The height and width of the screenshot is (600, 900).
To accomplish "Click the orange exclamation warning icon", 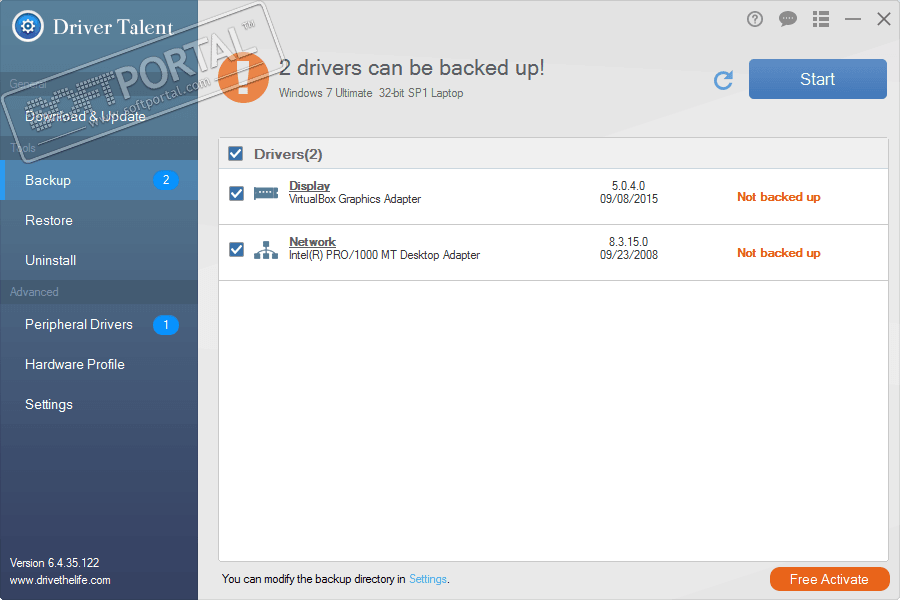I will [244, 78].
